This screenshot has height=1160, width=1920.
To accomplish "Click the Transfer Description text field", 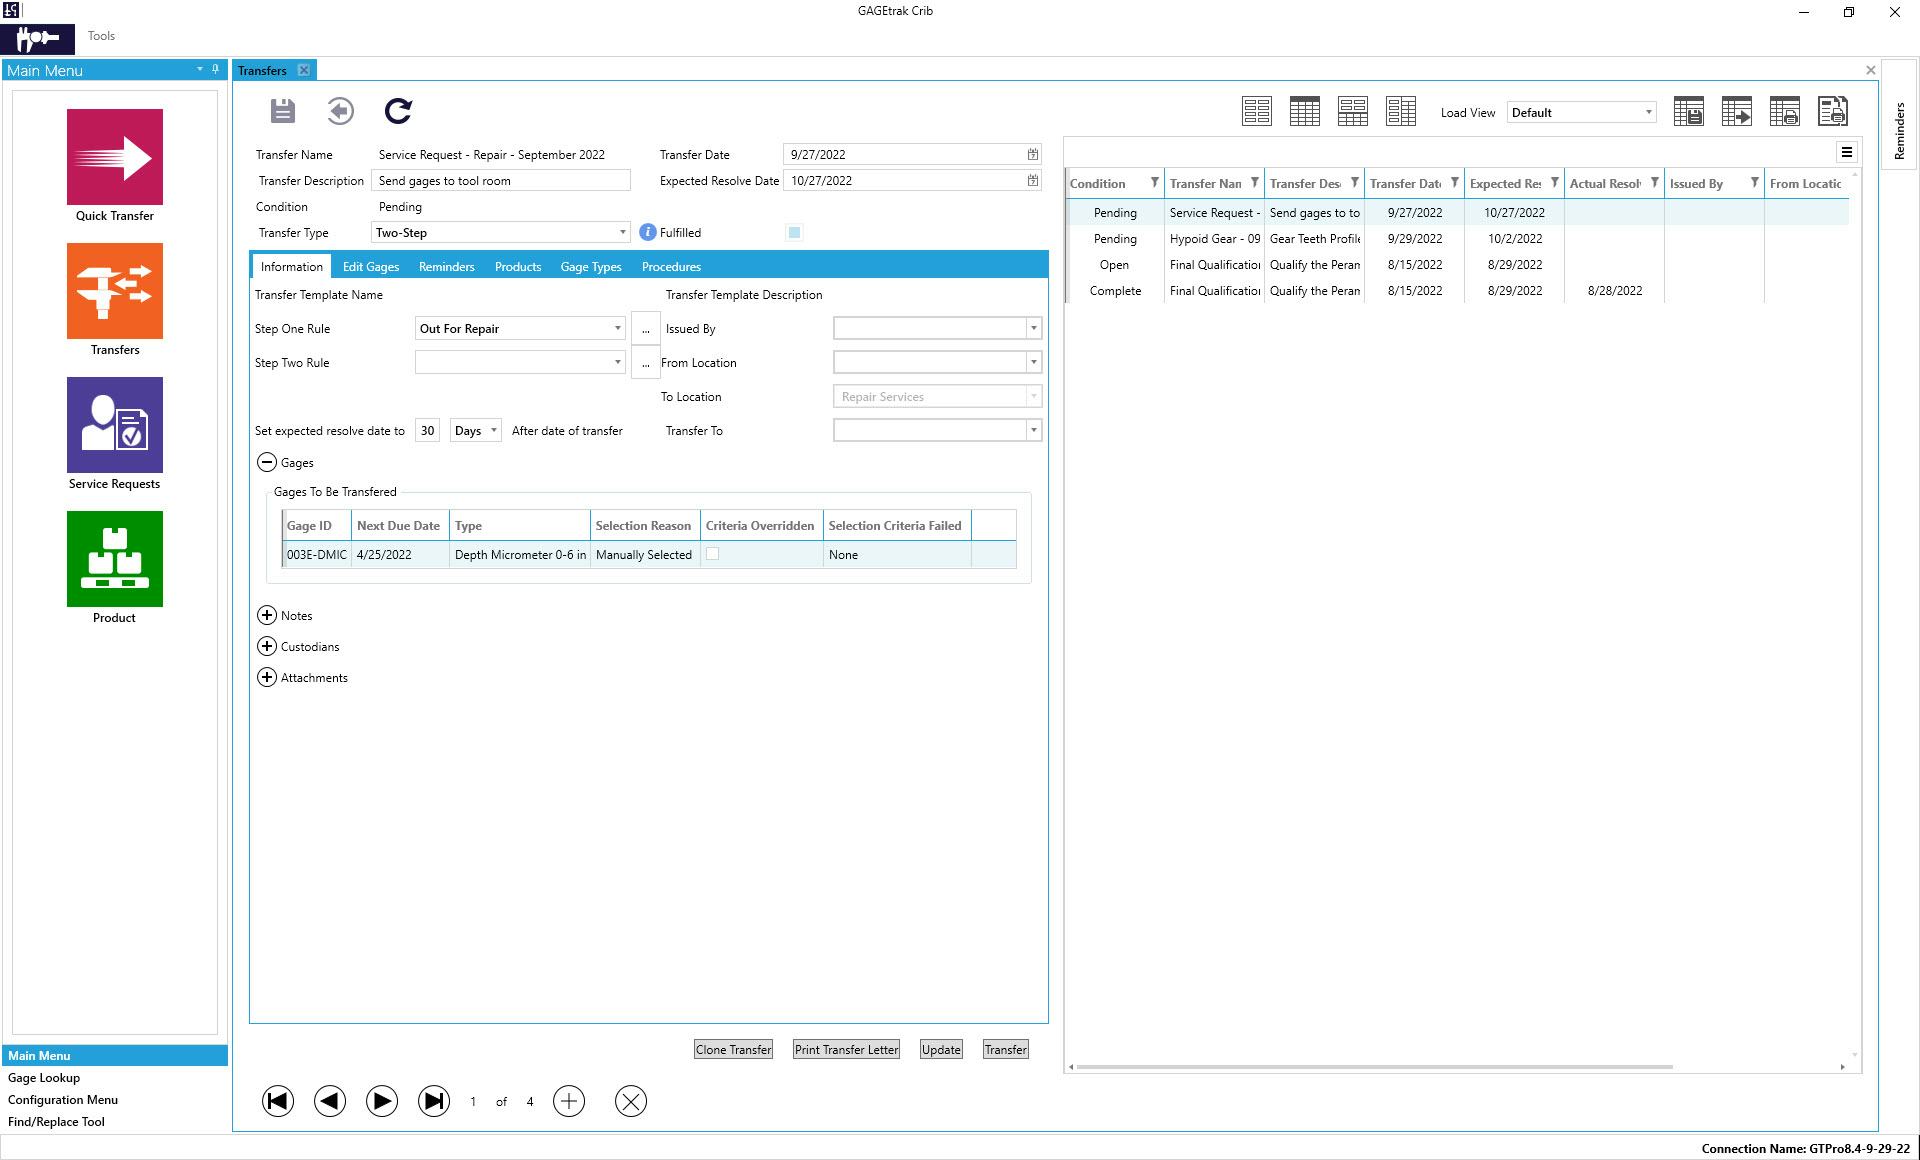I will point(500,181).
